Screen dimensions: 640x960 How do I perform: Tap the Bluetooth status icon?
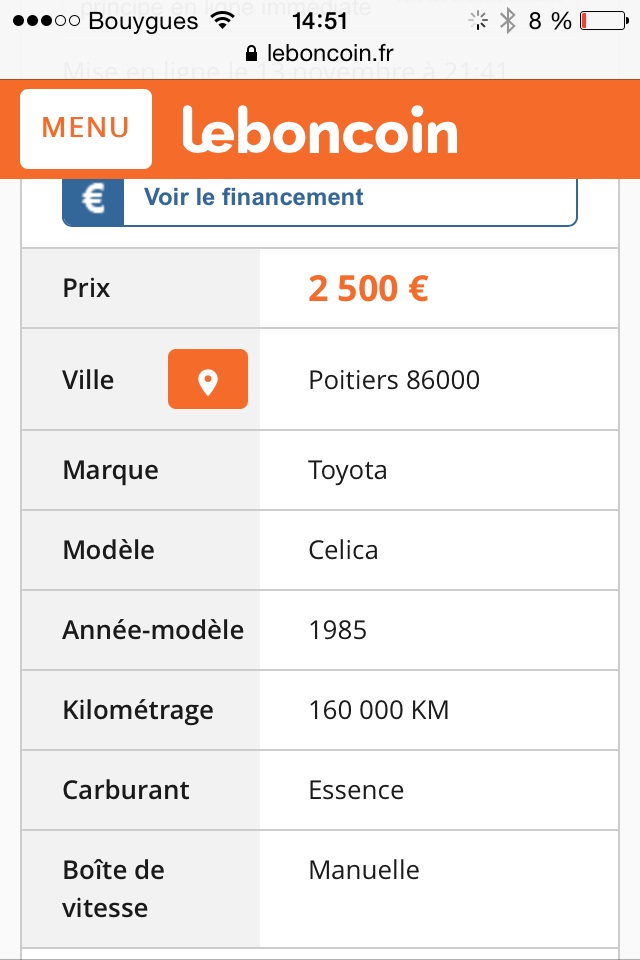click(x=508, y=20)
